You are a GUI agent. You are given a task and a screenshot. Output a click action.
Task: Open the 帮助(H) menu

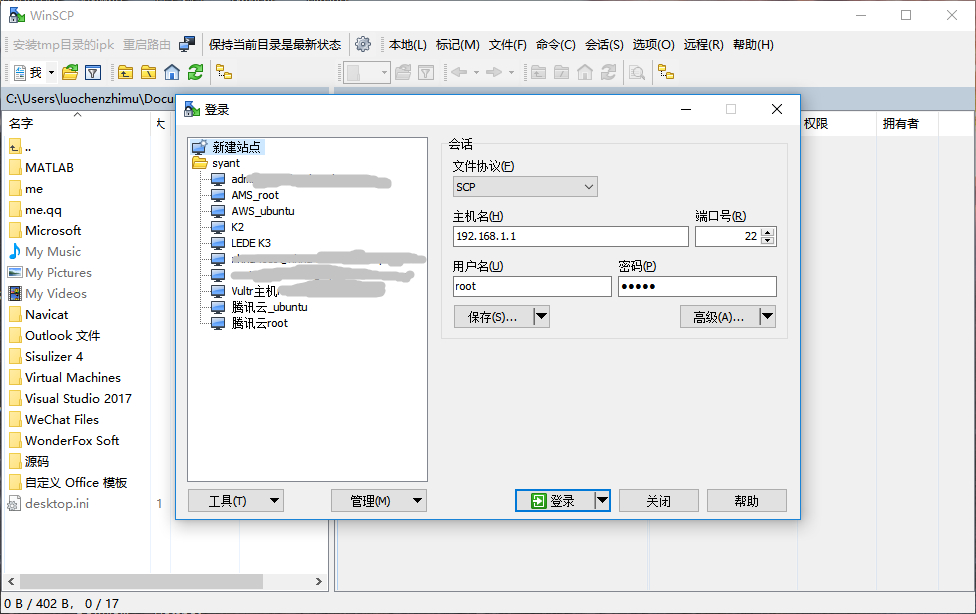[753, 45]
